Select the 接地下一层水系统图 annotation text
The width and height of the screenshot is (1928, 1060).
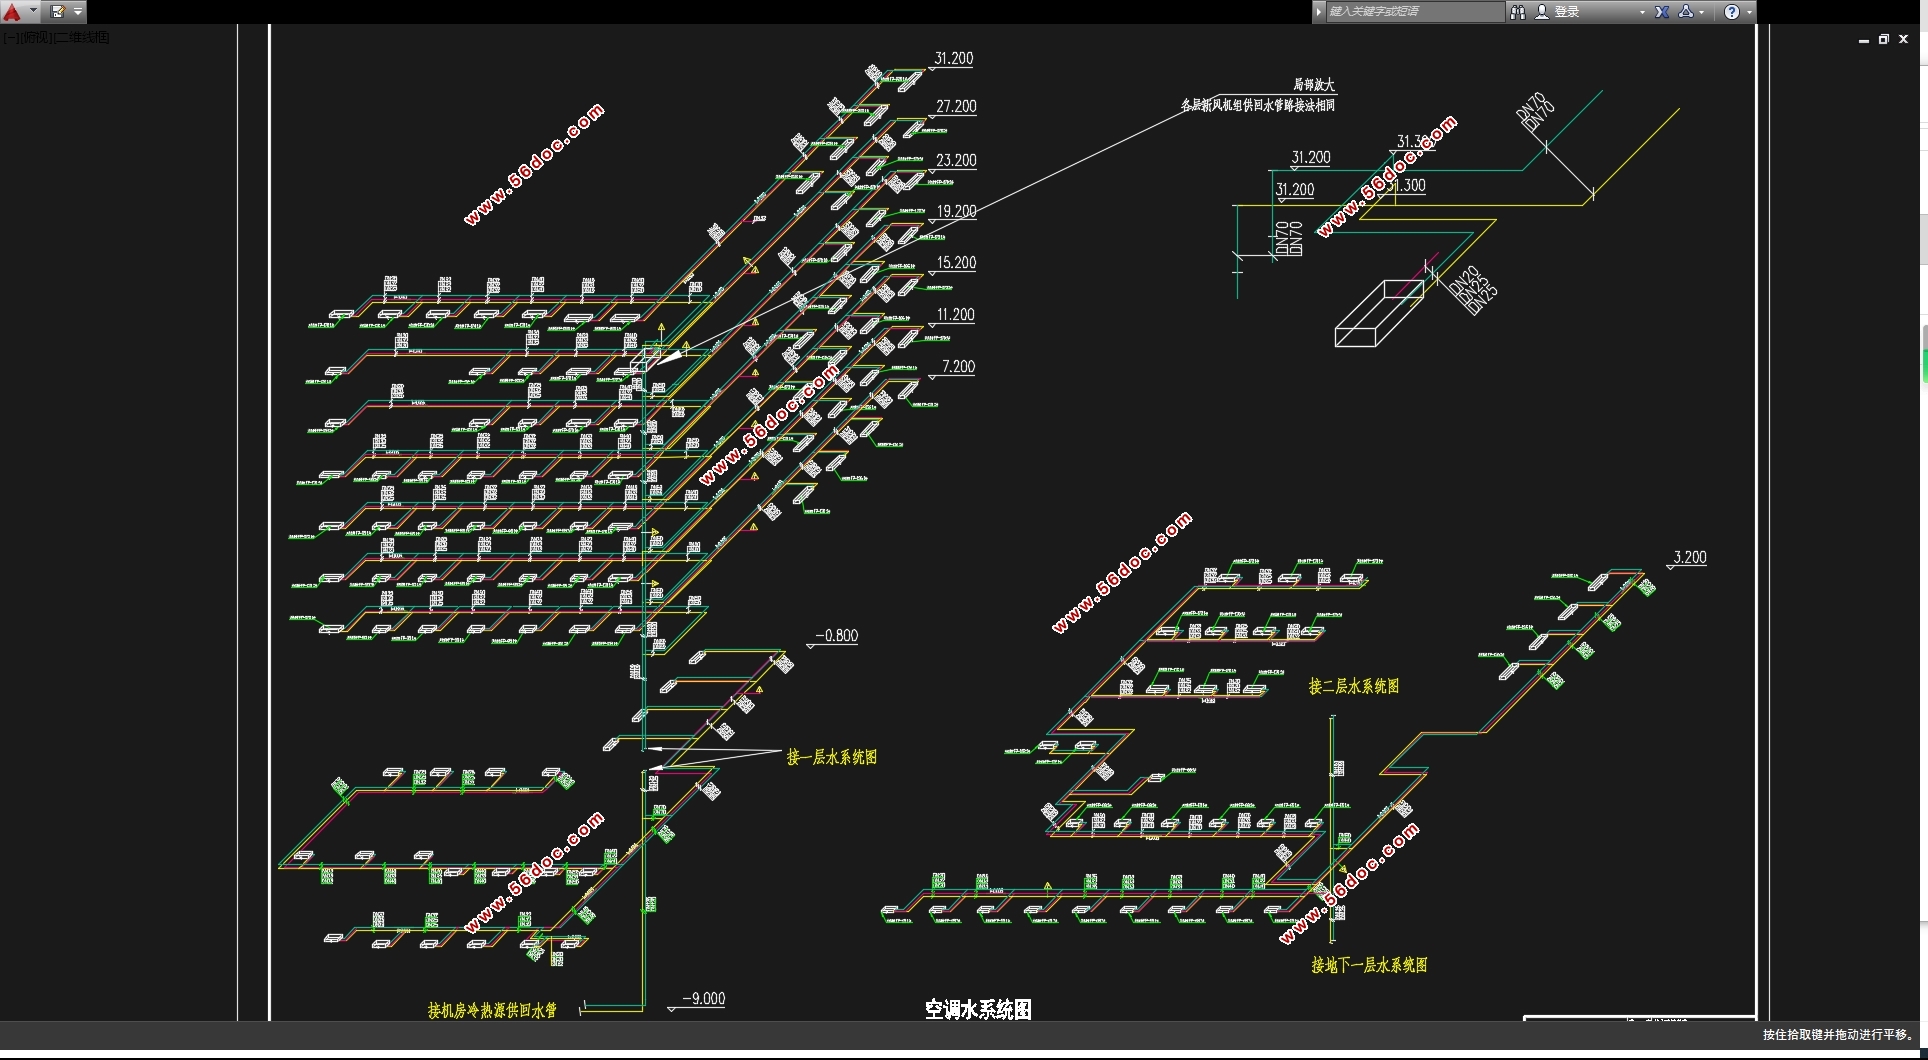click(x=1370, y=965)
